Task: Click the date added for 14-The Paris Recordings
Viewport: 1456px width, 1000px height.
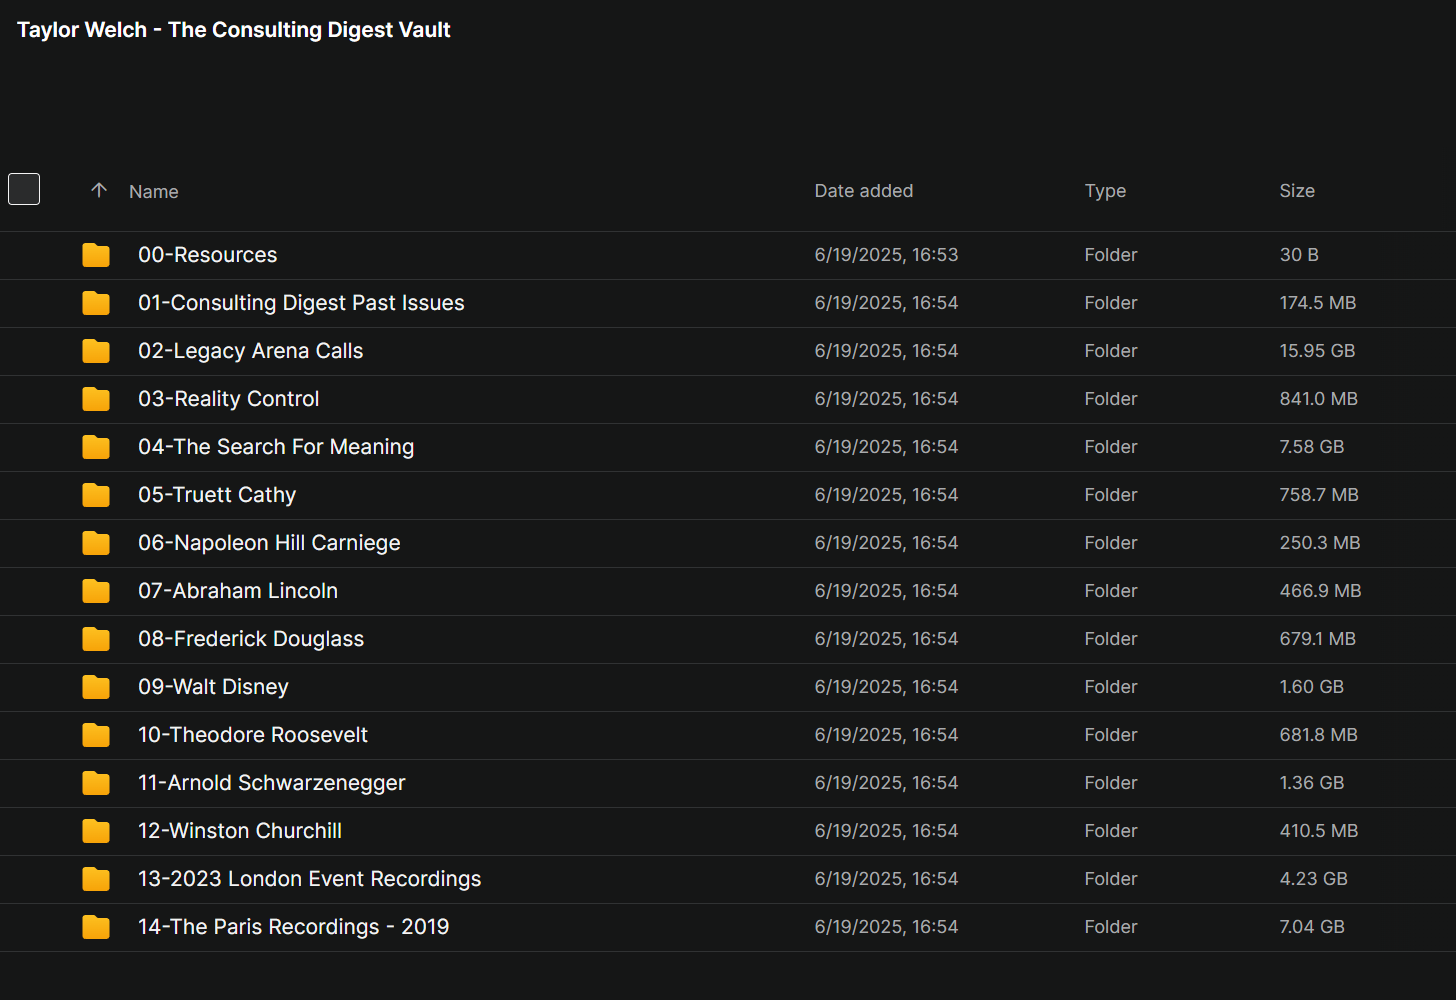Action: (x=886, y=927)
